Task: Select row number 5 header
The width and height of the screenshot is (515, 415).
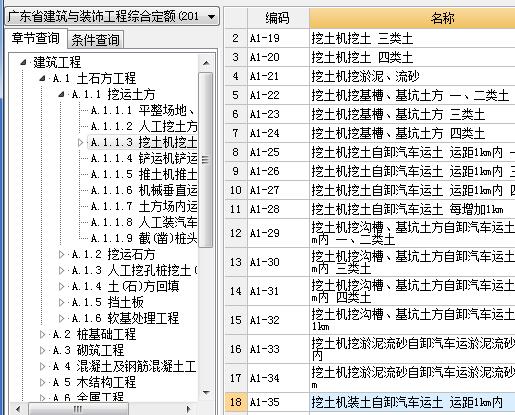Action: [x=236, y=95]
